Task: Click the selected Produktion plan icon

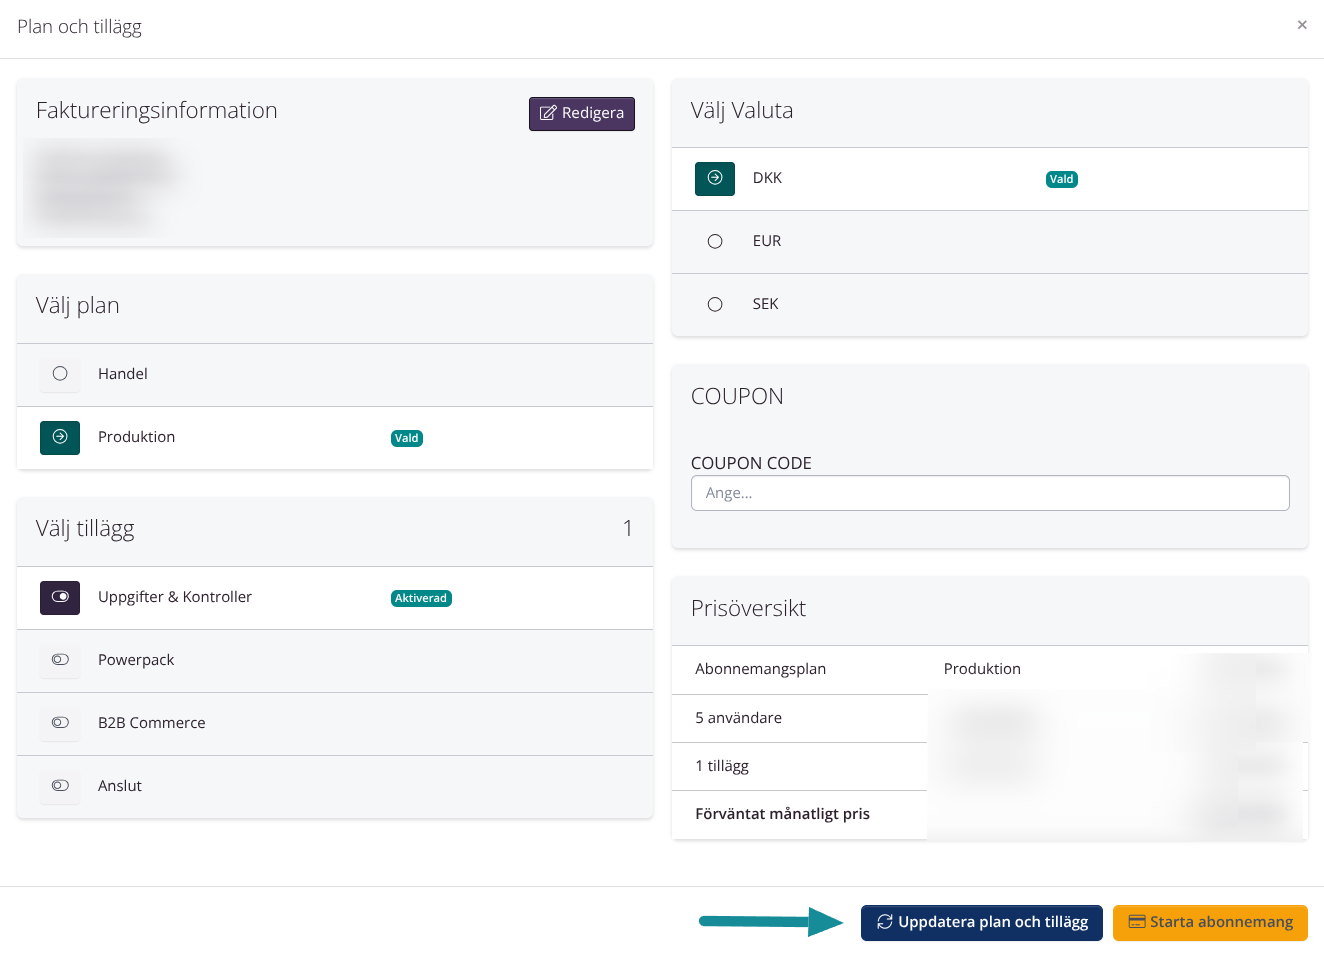Action: 60,437
